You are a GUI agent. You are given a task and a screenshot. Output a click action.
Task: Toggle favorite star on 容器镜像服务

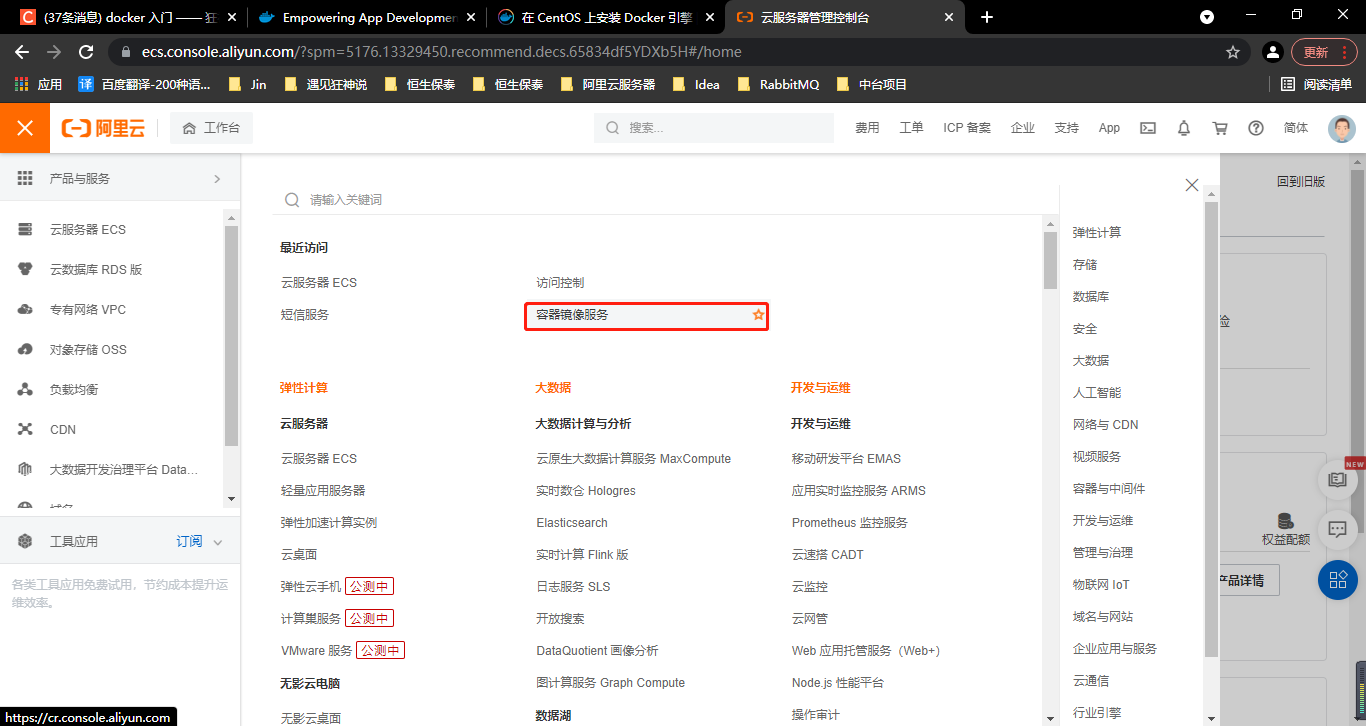[x=758, y=315]
